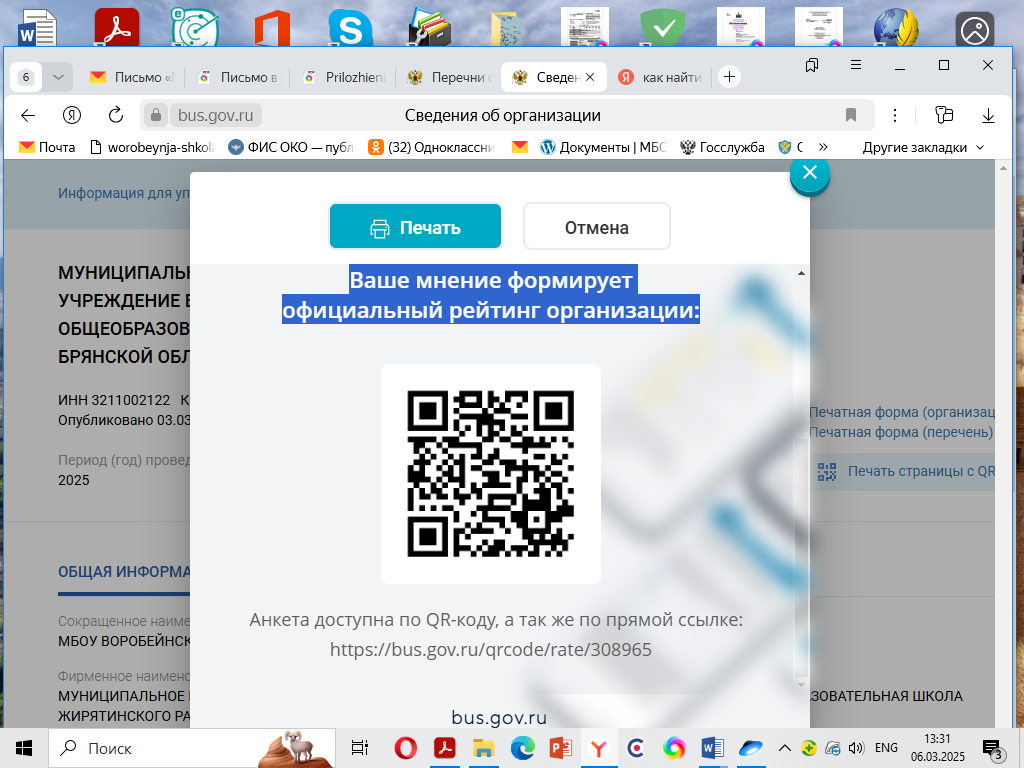
Task: Open the Yandex home button
Action: pyautogui.click(x=72, y=116)
